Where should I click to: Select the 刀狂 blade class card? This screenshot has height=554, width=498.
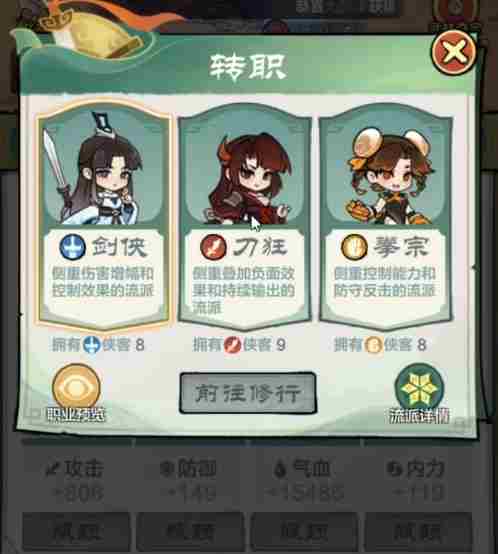(x=245, y=216)
